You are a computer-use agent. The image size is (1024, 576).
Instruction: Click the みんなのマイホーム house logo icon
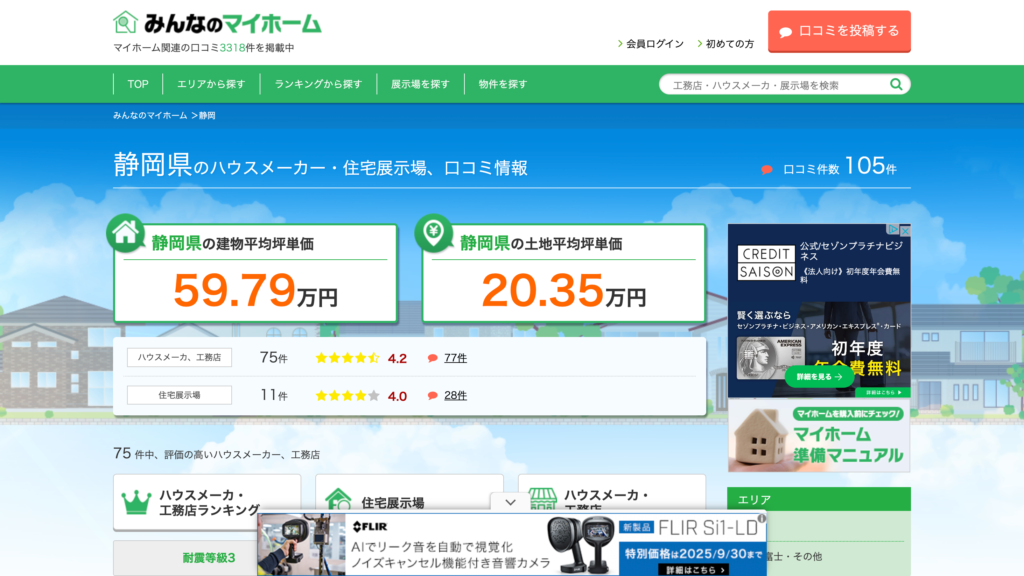click(x=126, y=22)
